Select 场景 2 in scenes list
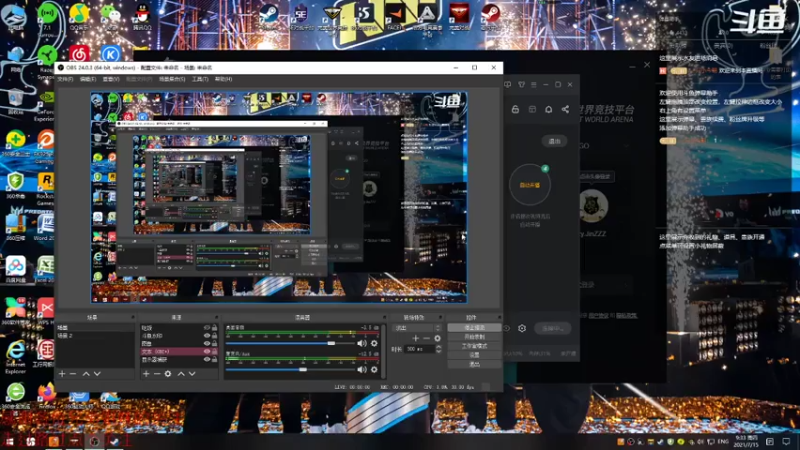This screenshot has width=800, height=450. [95, 336]
